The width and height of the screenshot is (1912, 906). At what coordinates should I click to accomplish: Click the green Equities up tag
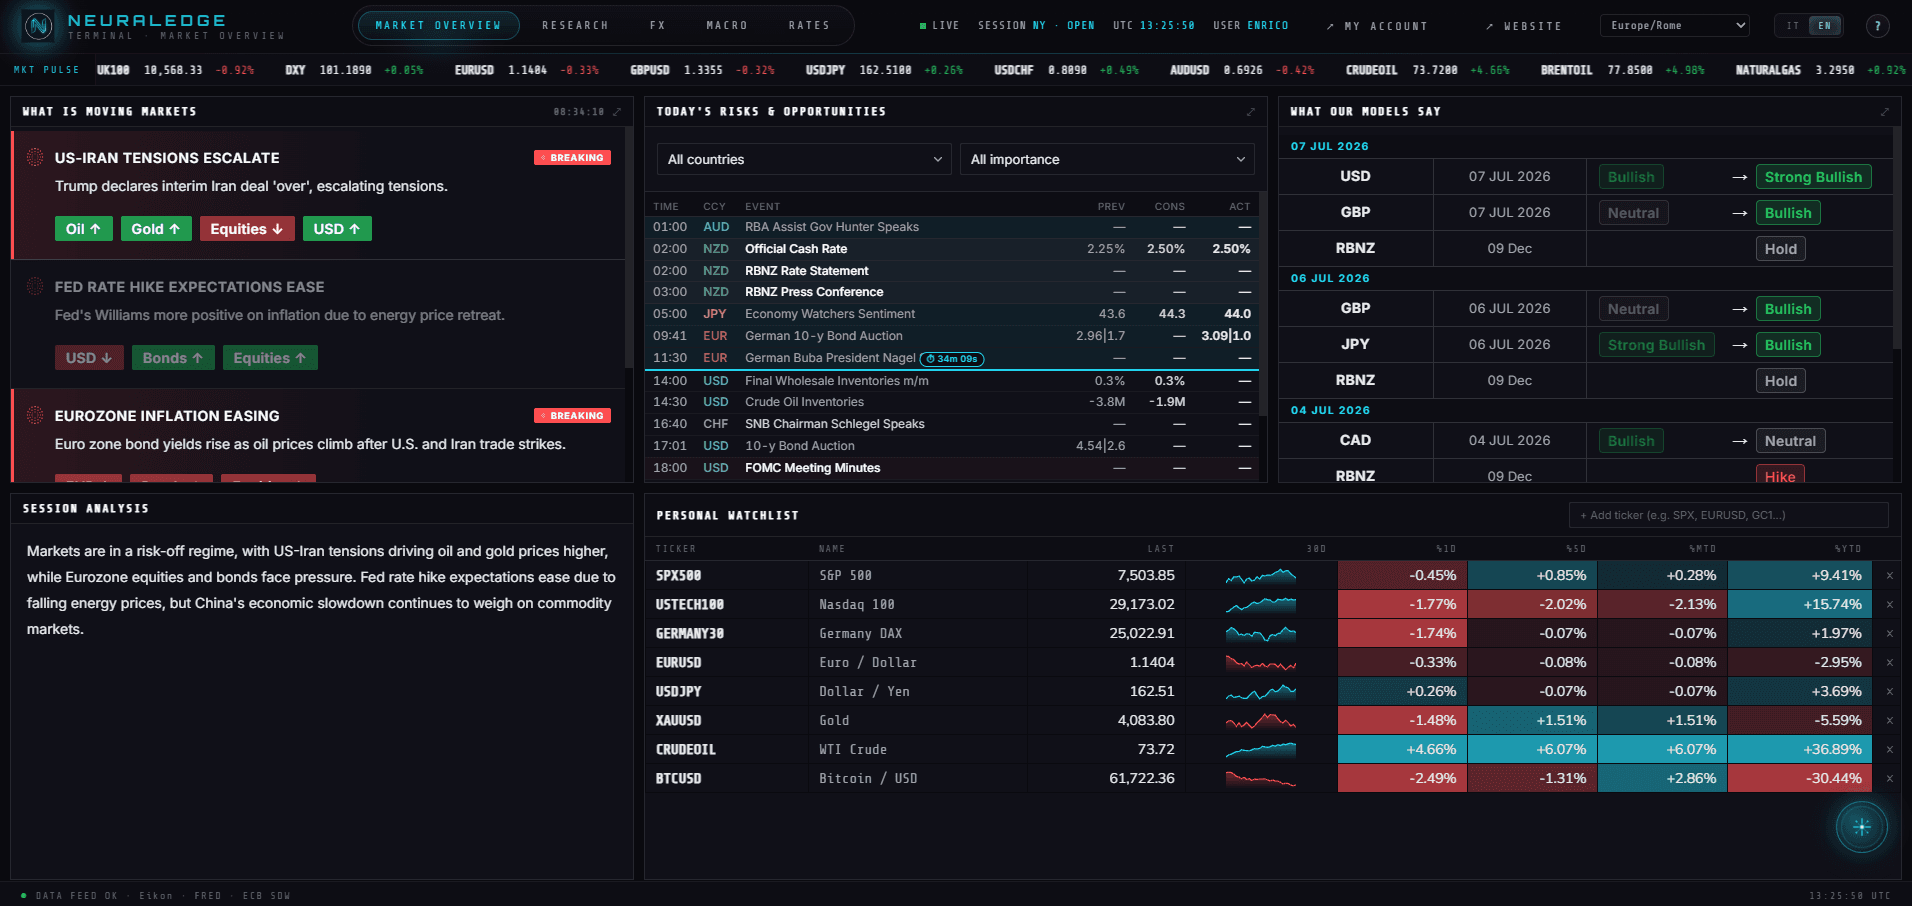click(x=270, y=358)
